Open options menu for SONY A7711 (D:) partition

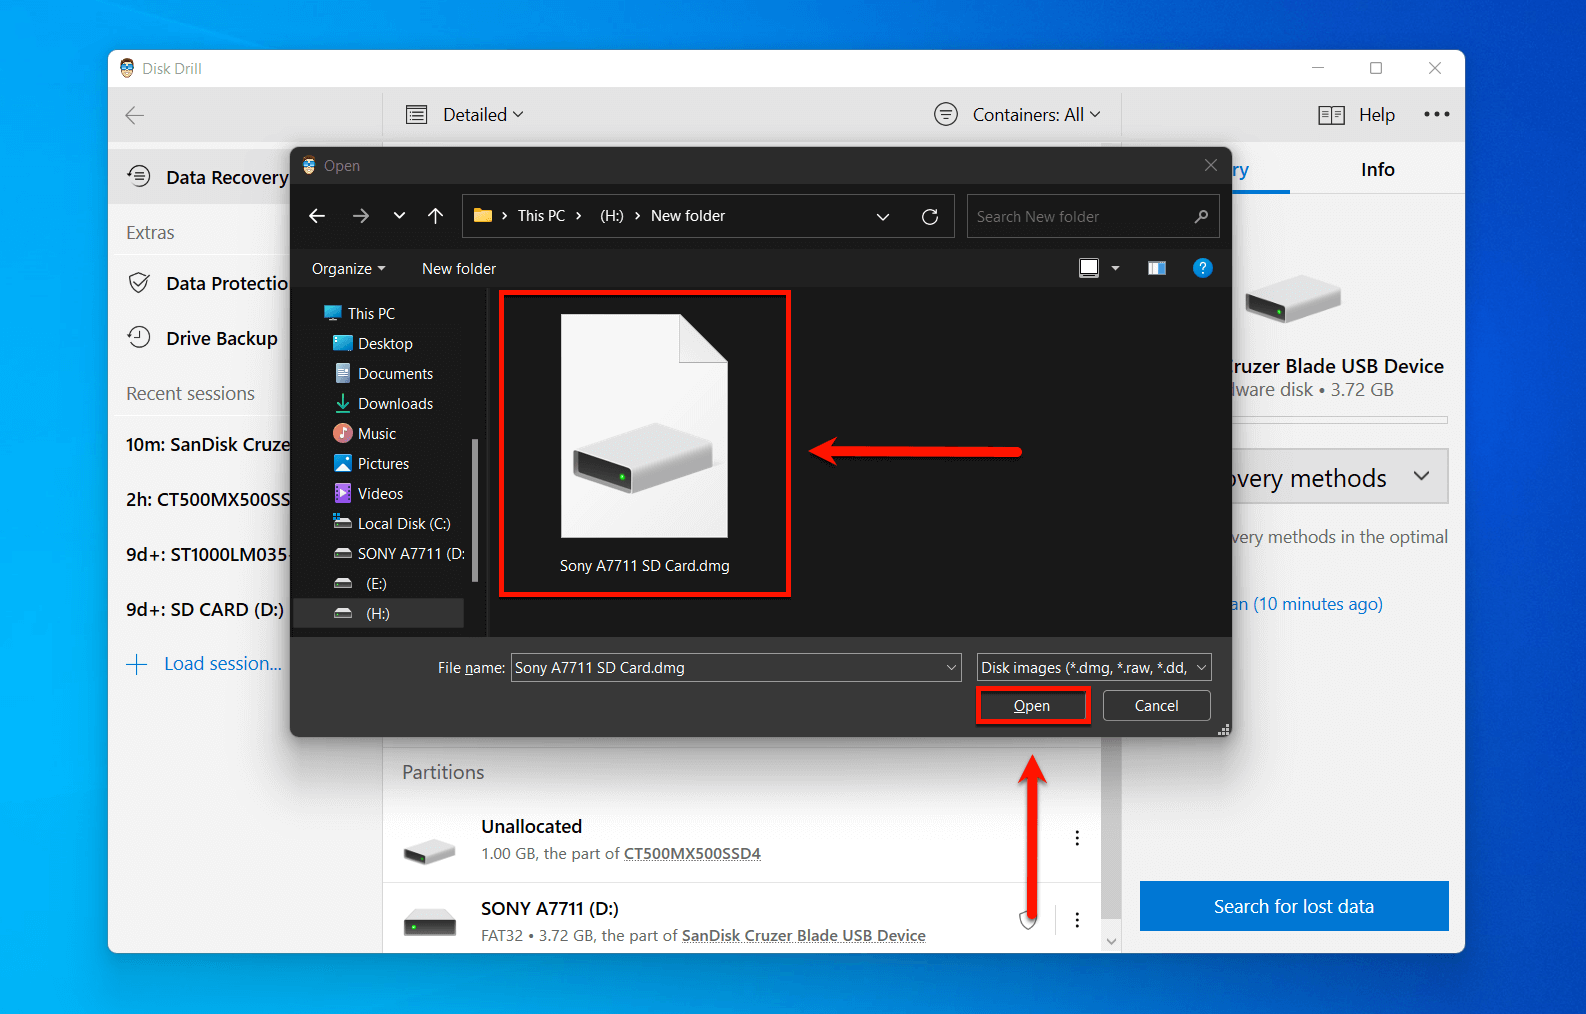[x=1077, y=920]
